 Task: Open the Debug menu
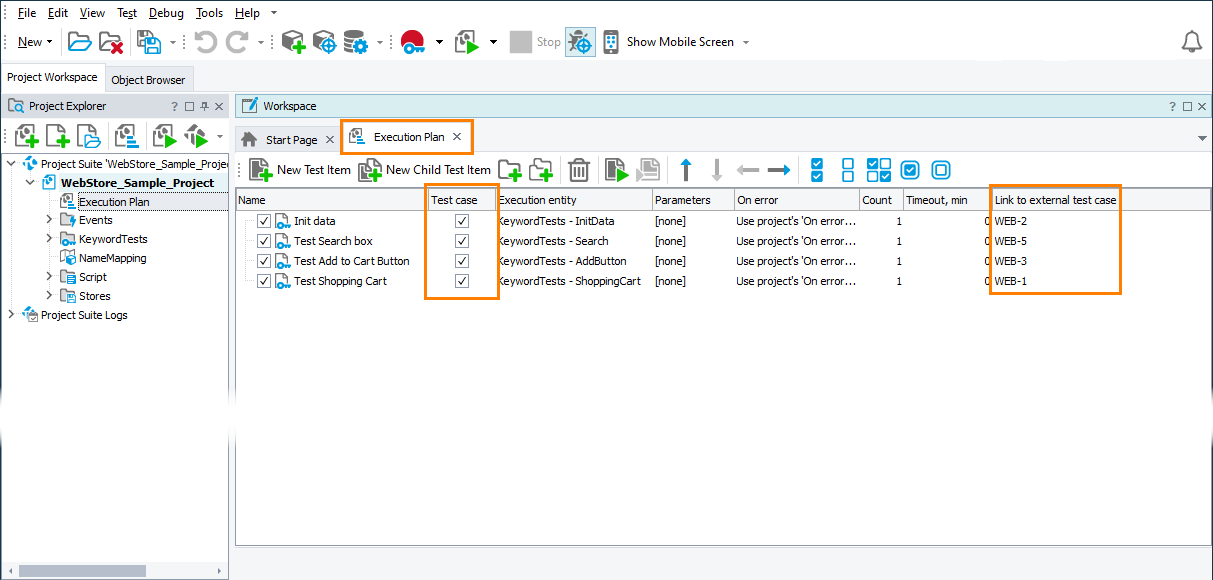tap(166, 13)
